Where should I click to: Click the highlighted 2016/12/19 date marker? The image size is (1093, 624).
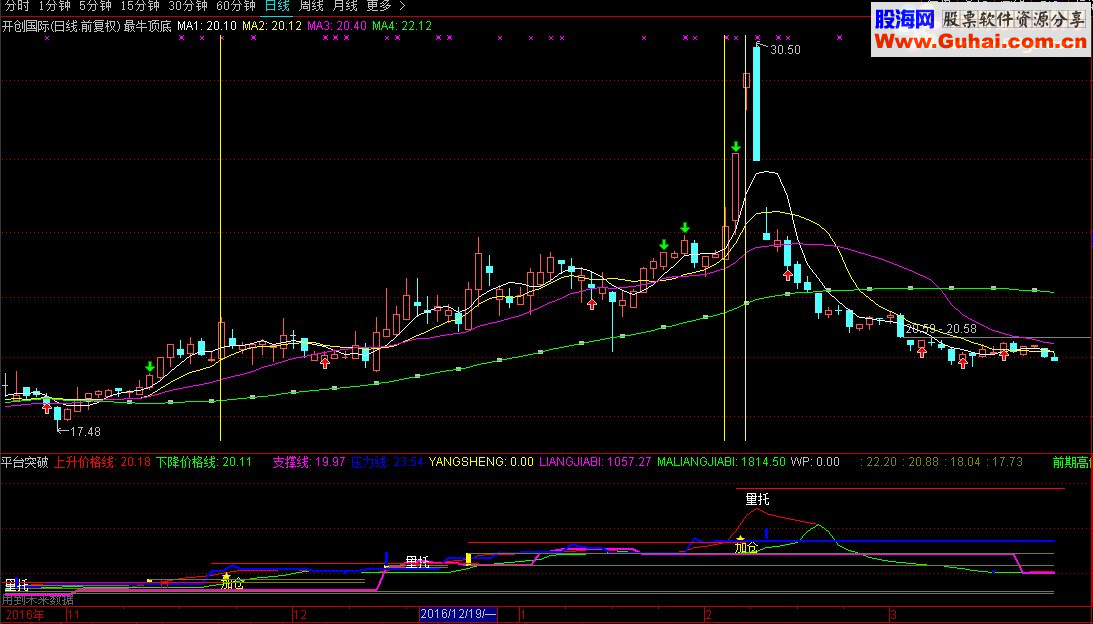[x=459, y=614]
